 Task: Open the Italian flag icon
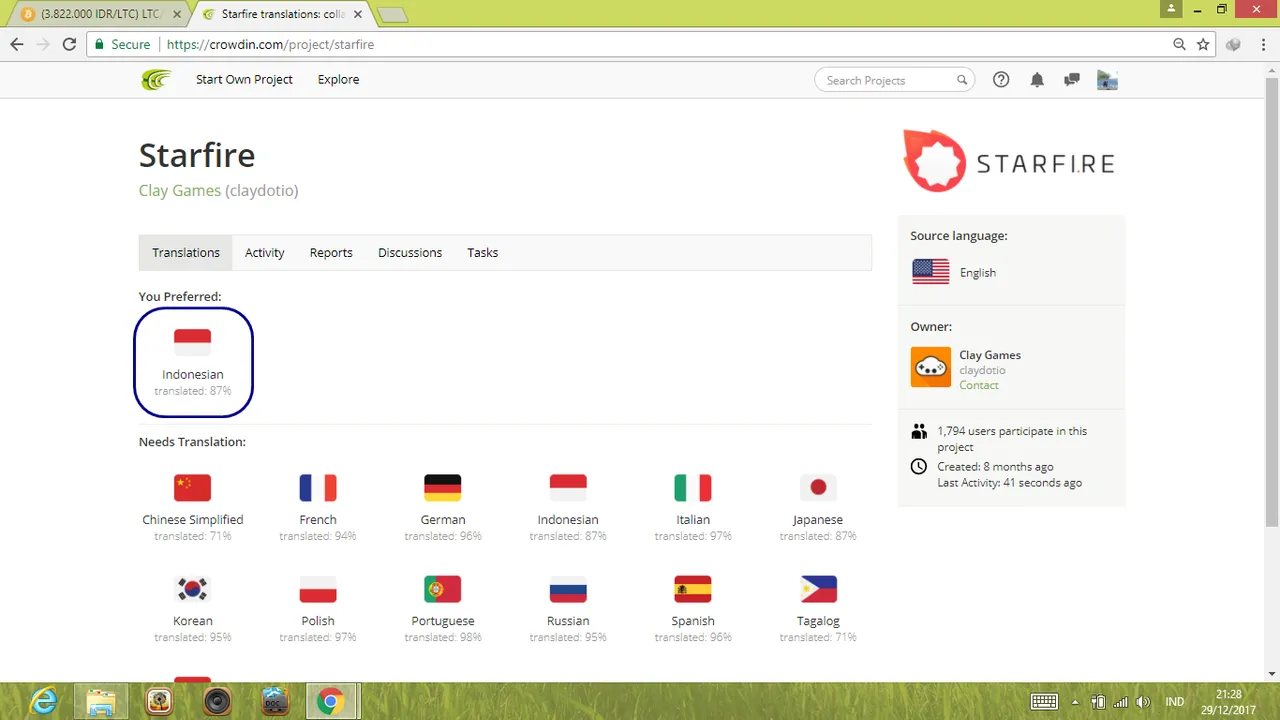point(693,487)
